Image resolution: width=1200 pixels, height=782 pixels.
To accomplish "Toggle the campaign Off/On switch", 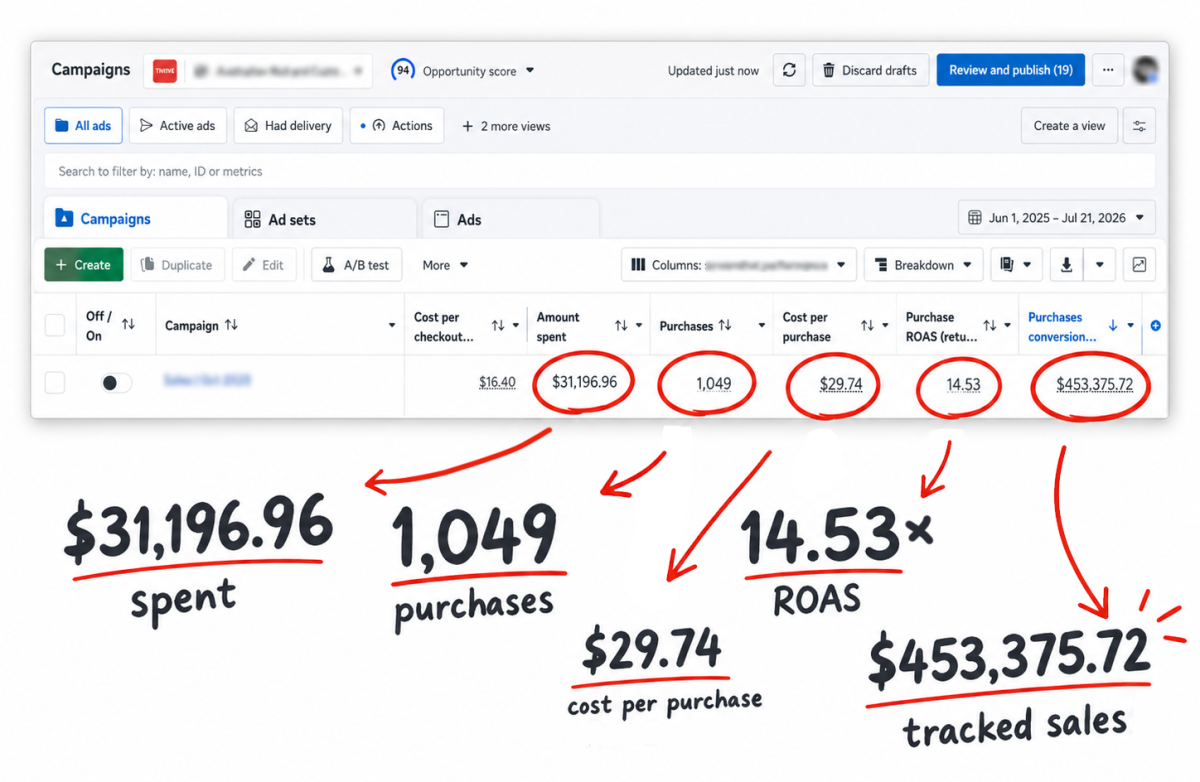I will tap(116, 383).
